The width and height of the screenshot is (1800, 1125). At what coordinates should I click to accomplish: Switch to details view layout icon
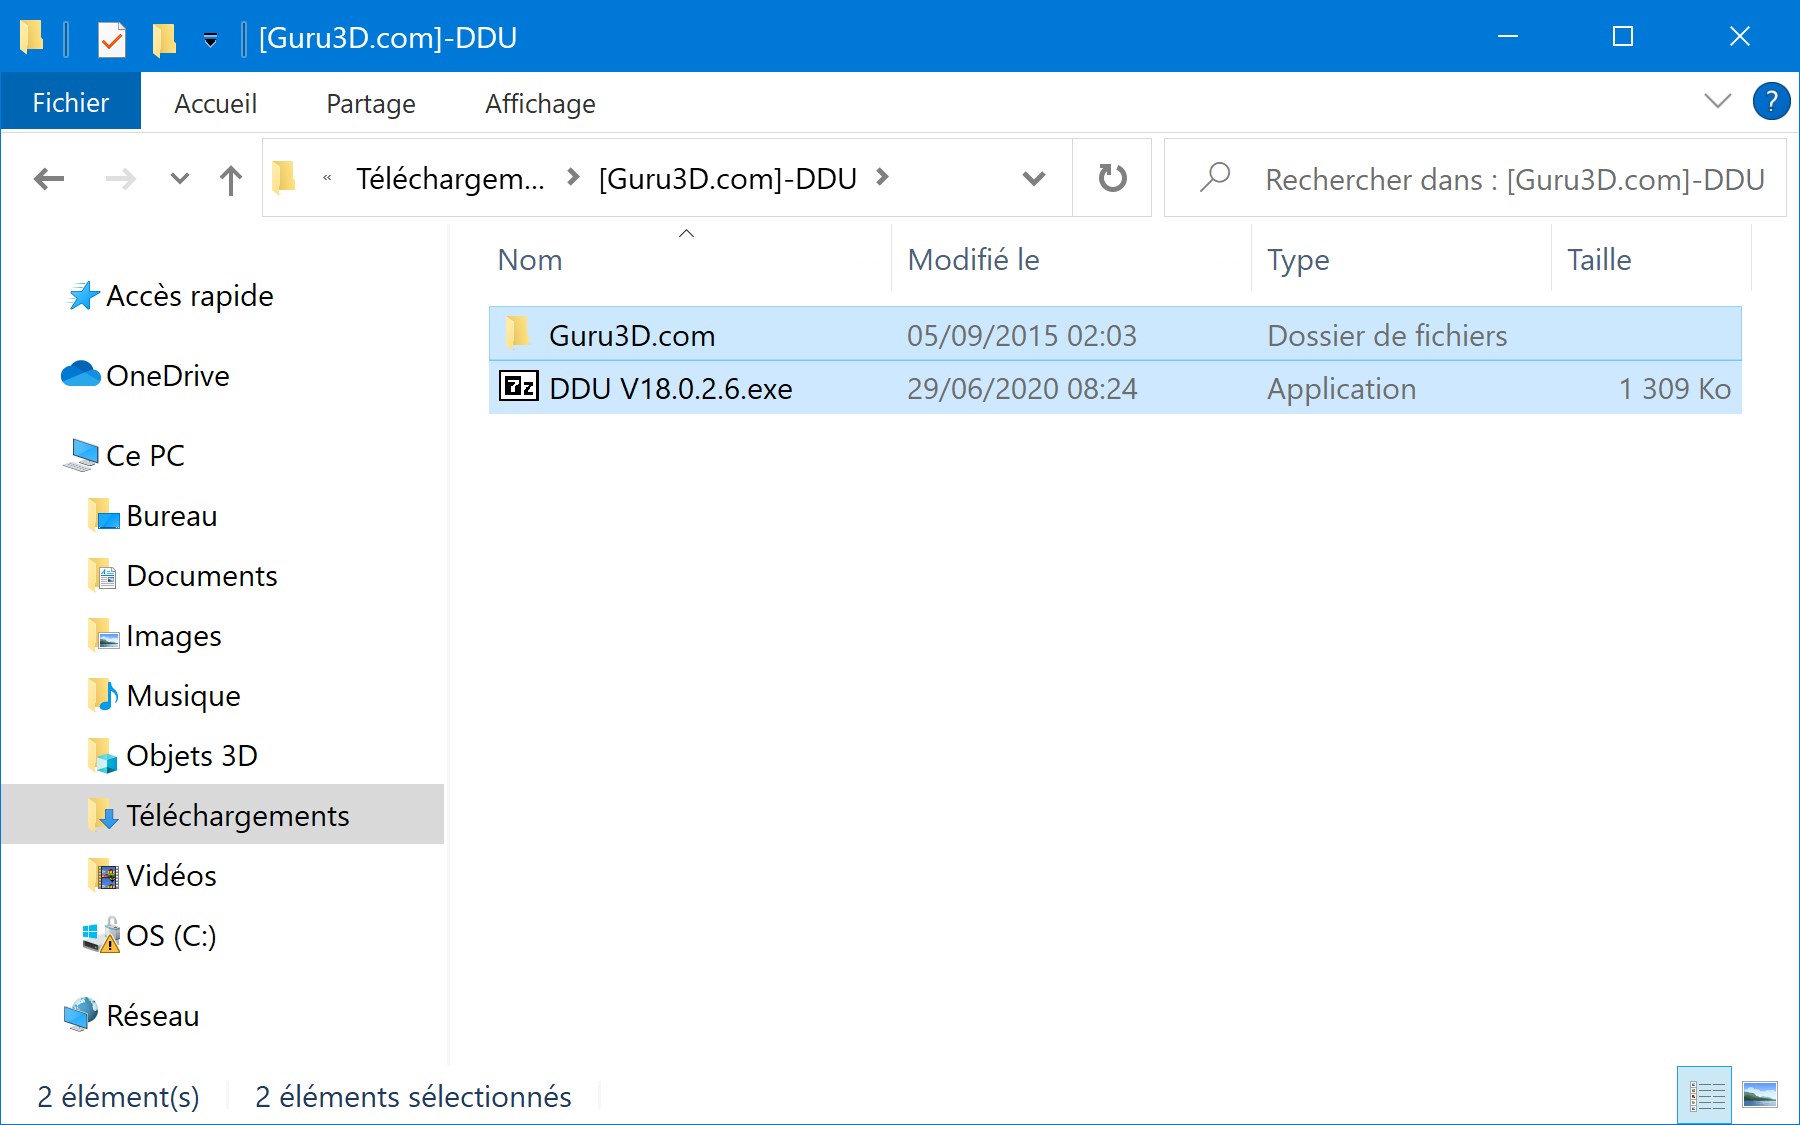(1705, 1096)
